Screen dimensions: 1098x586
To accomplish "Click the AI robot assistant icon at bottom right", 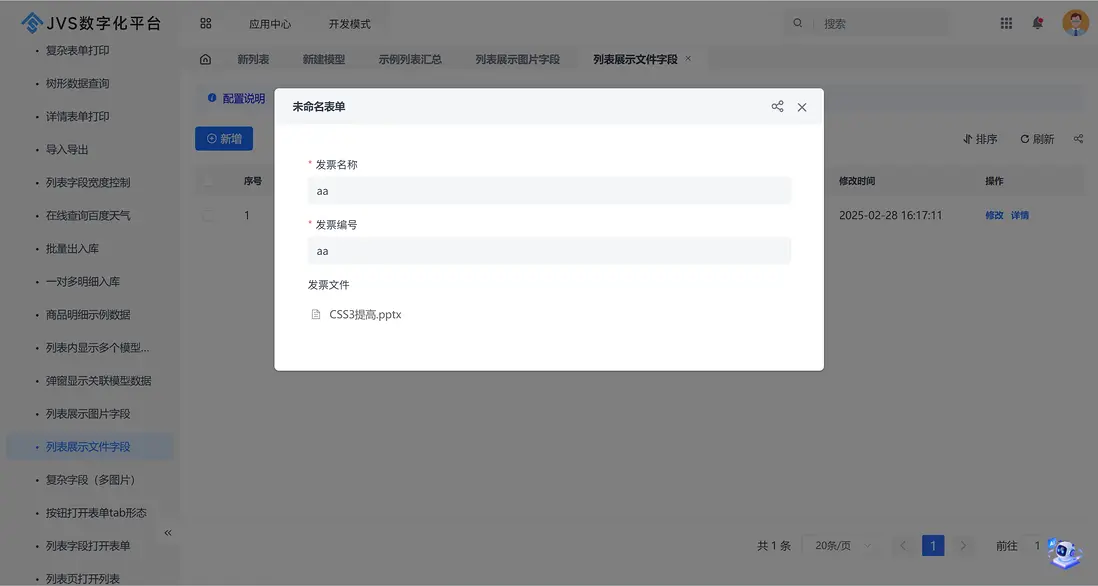I will (x=1063, y=552).
